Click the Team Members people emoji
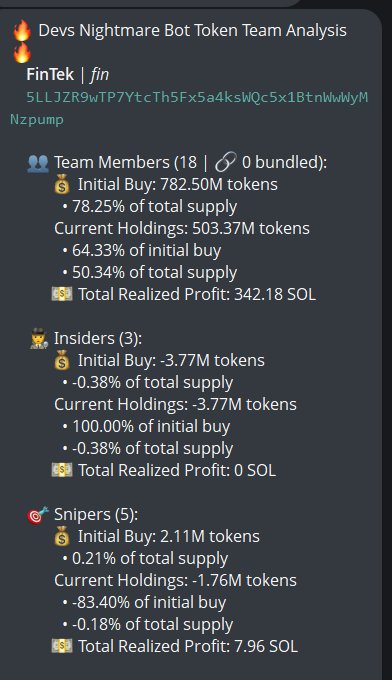 [x=38, y=163]
